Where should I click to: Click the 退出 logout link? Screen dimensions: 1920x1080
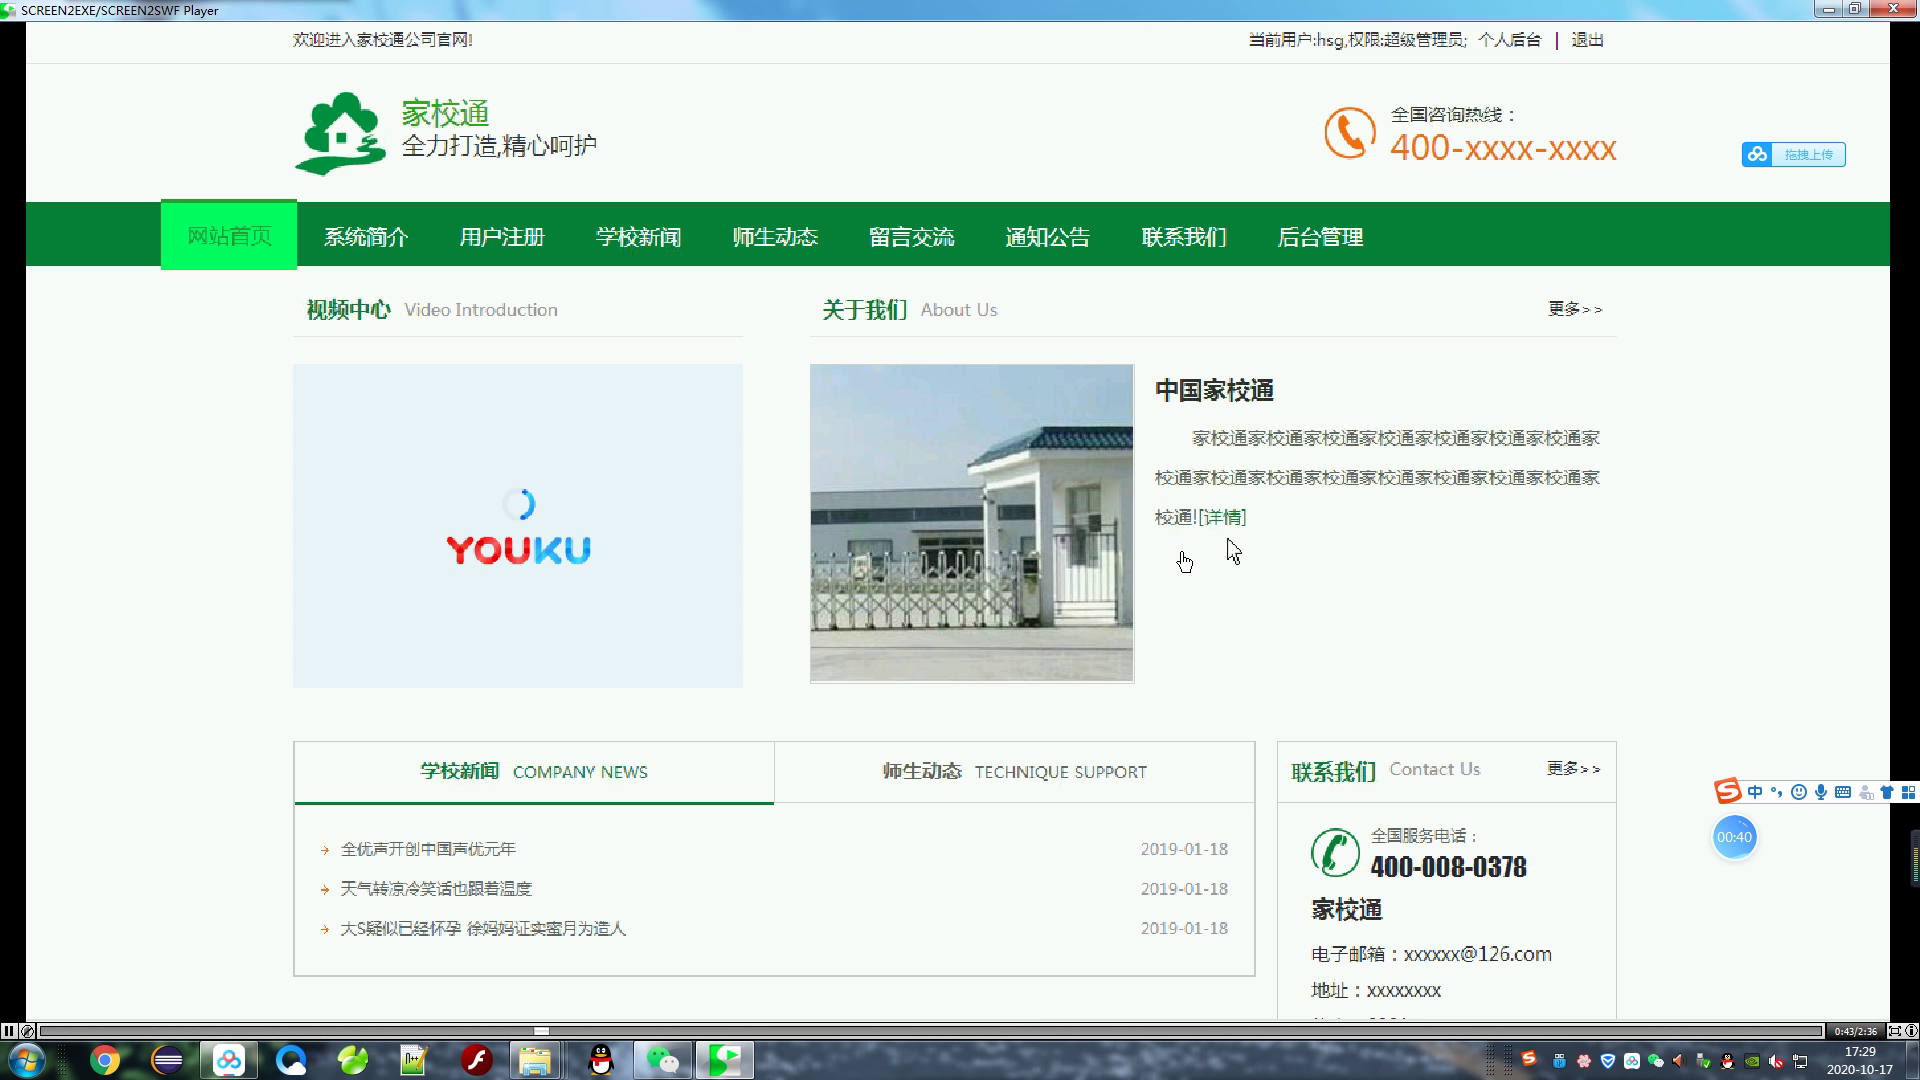coord(1587,40)
